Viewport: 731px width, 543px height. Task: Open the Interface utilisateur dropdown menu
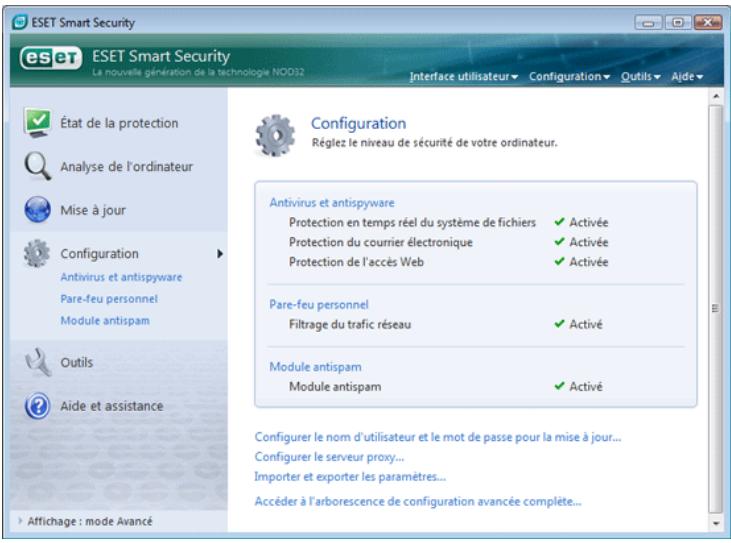click(x=463, y=76)
